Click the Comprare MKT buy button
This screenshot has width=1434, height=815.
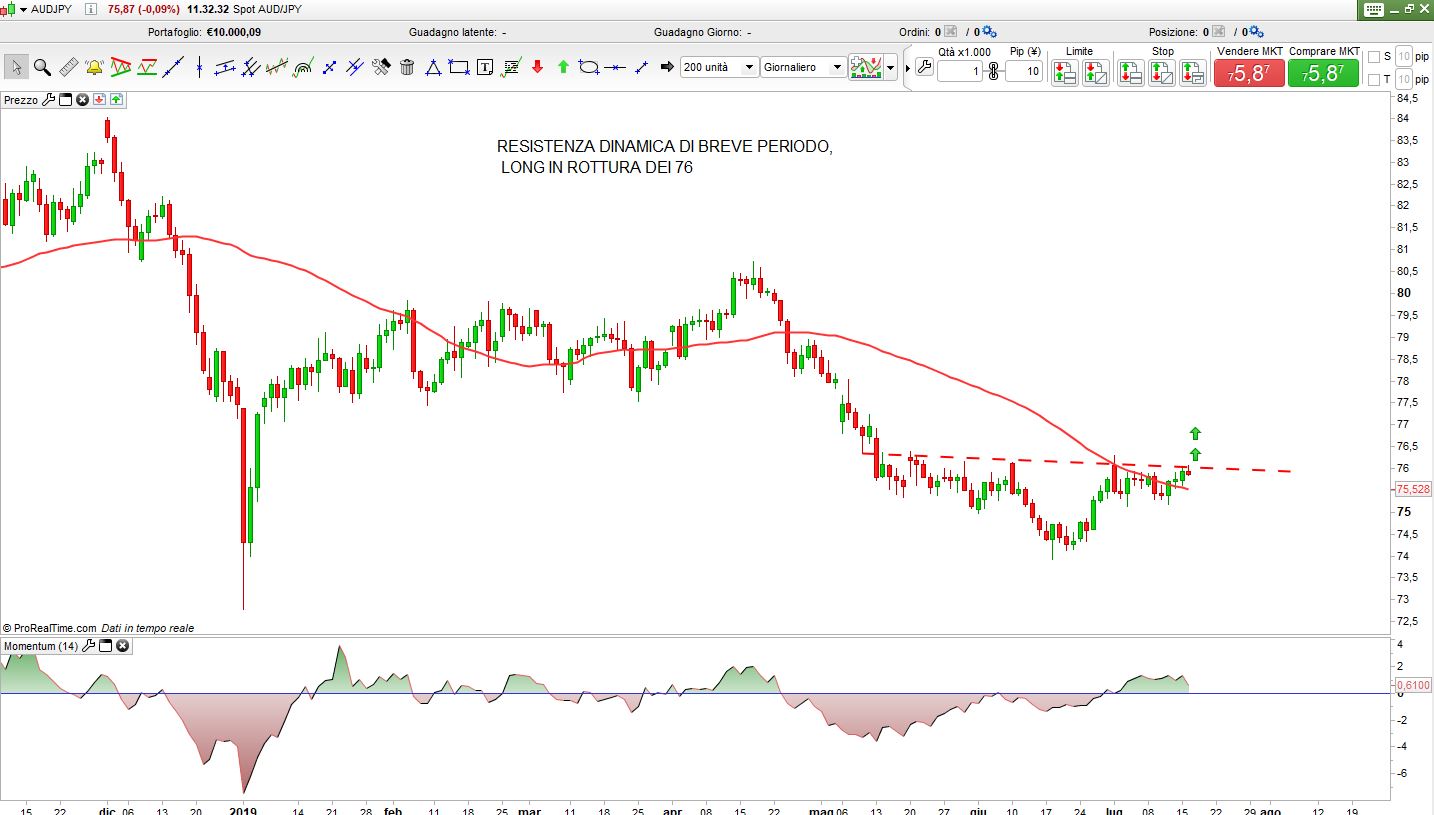click(1323, 73)
